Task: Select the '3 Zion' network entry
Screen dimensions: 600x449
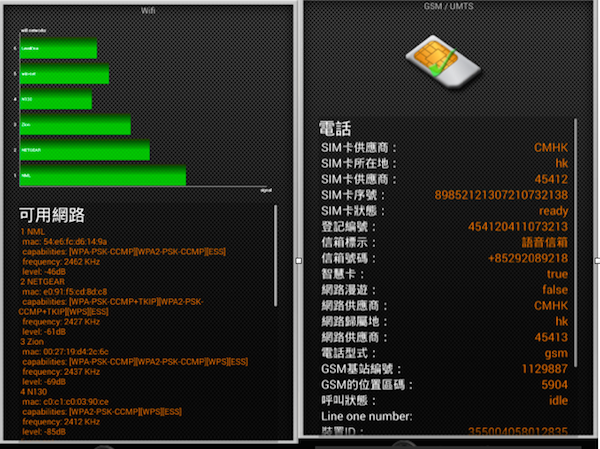Action: tap(32, 341)
